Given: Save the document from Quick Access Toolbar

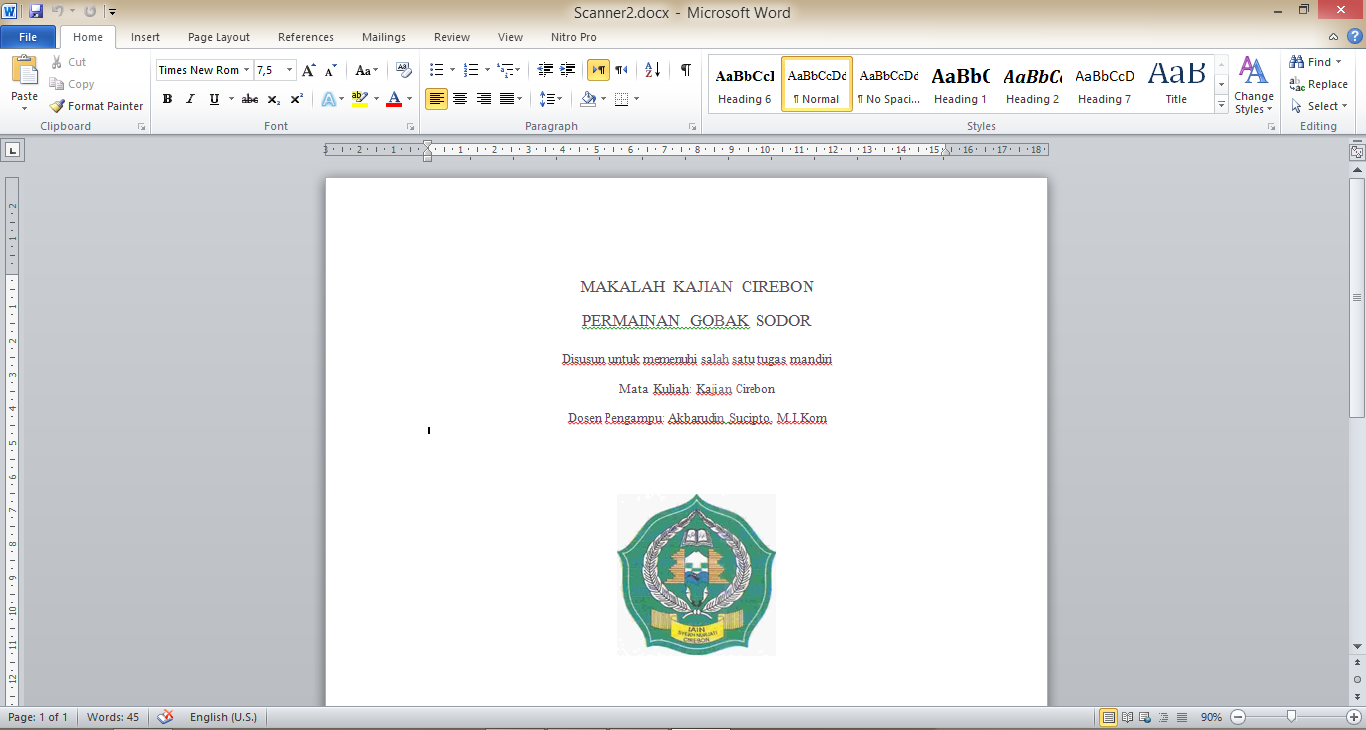Looking at the screenshot, I should point(36,12).
